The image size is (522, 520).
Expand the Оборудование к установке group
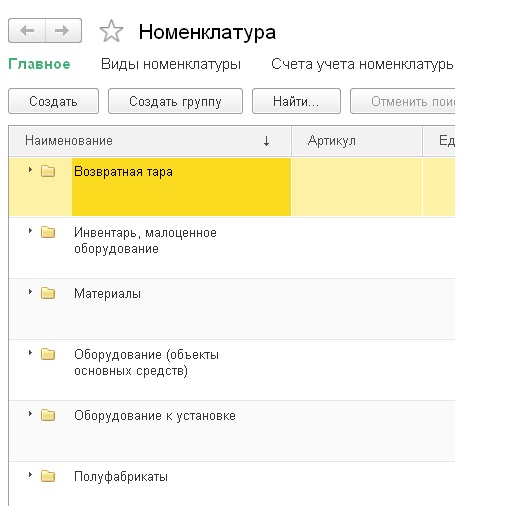[x=30, y=414]
